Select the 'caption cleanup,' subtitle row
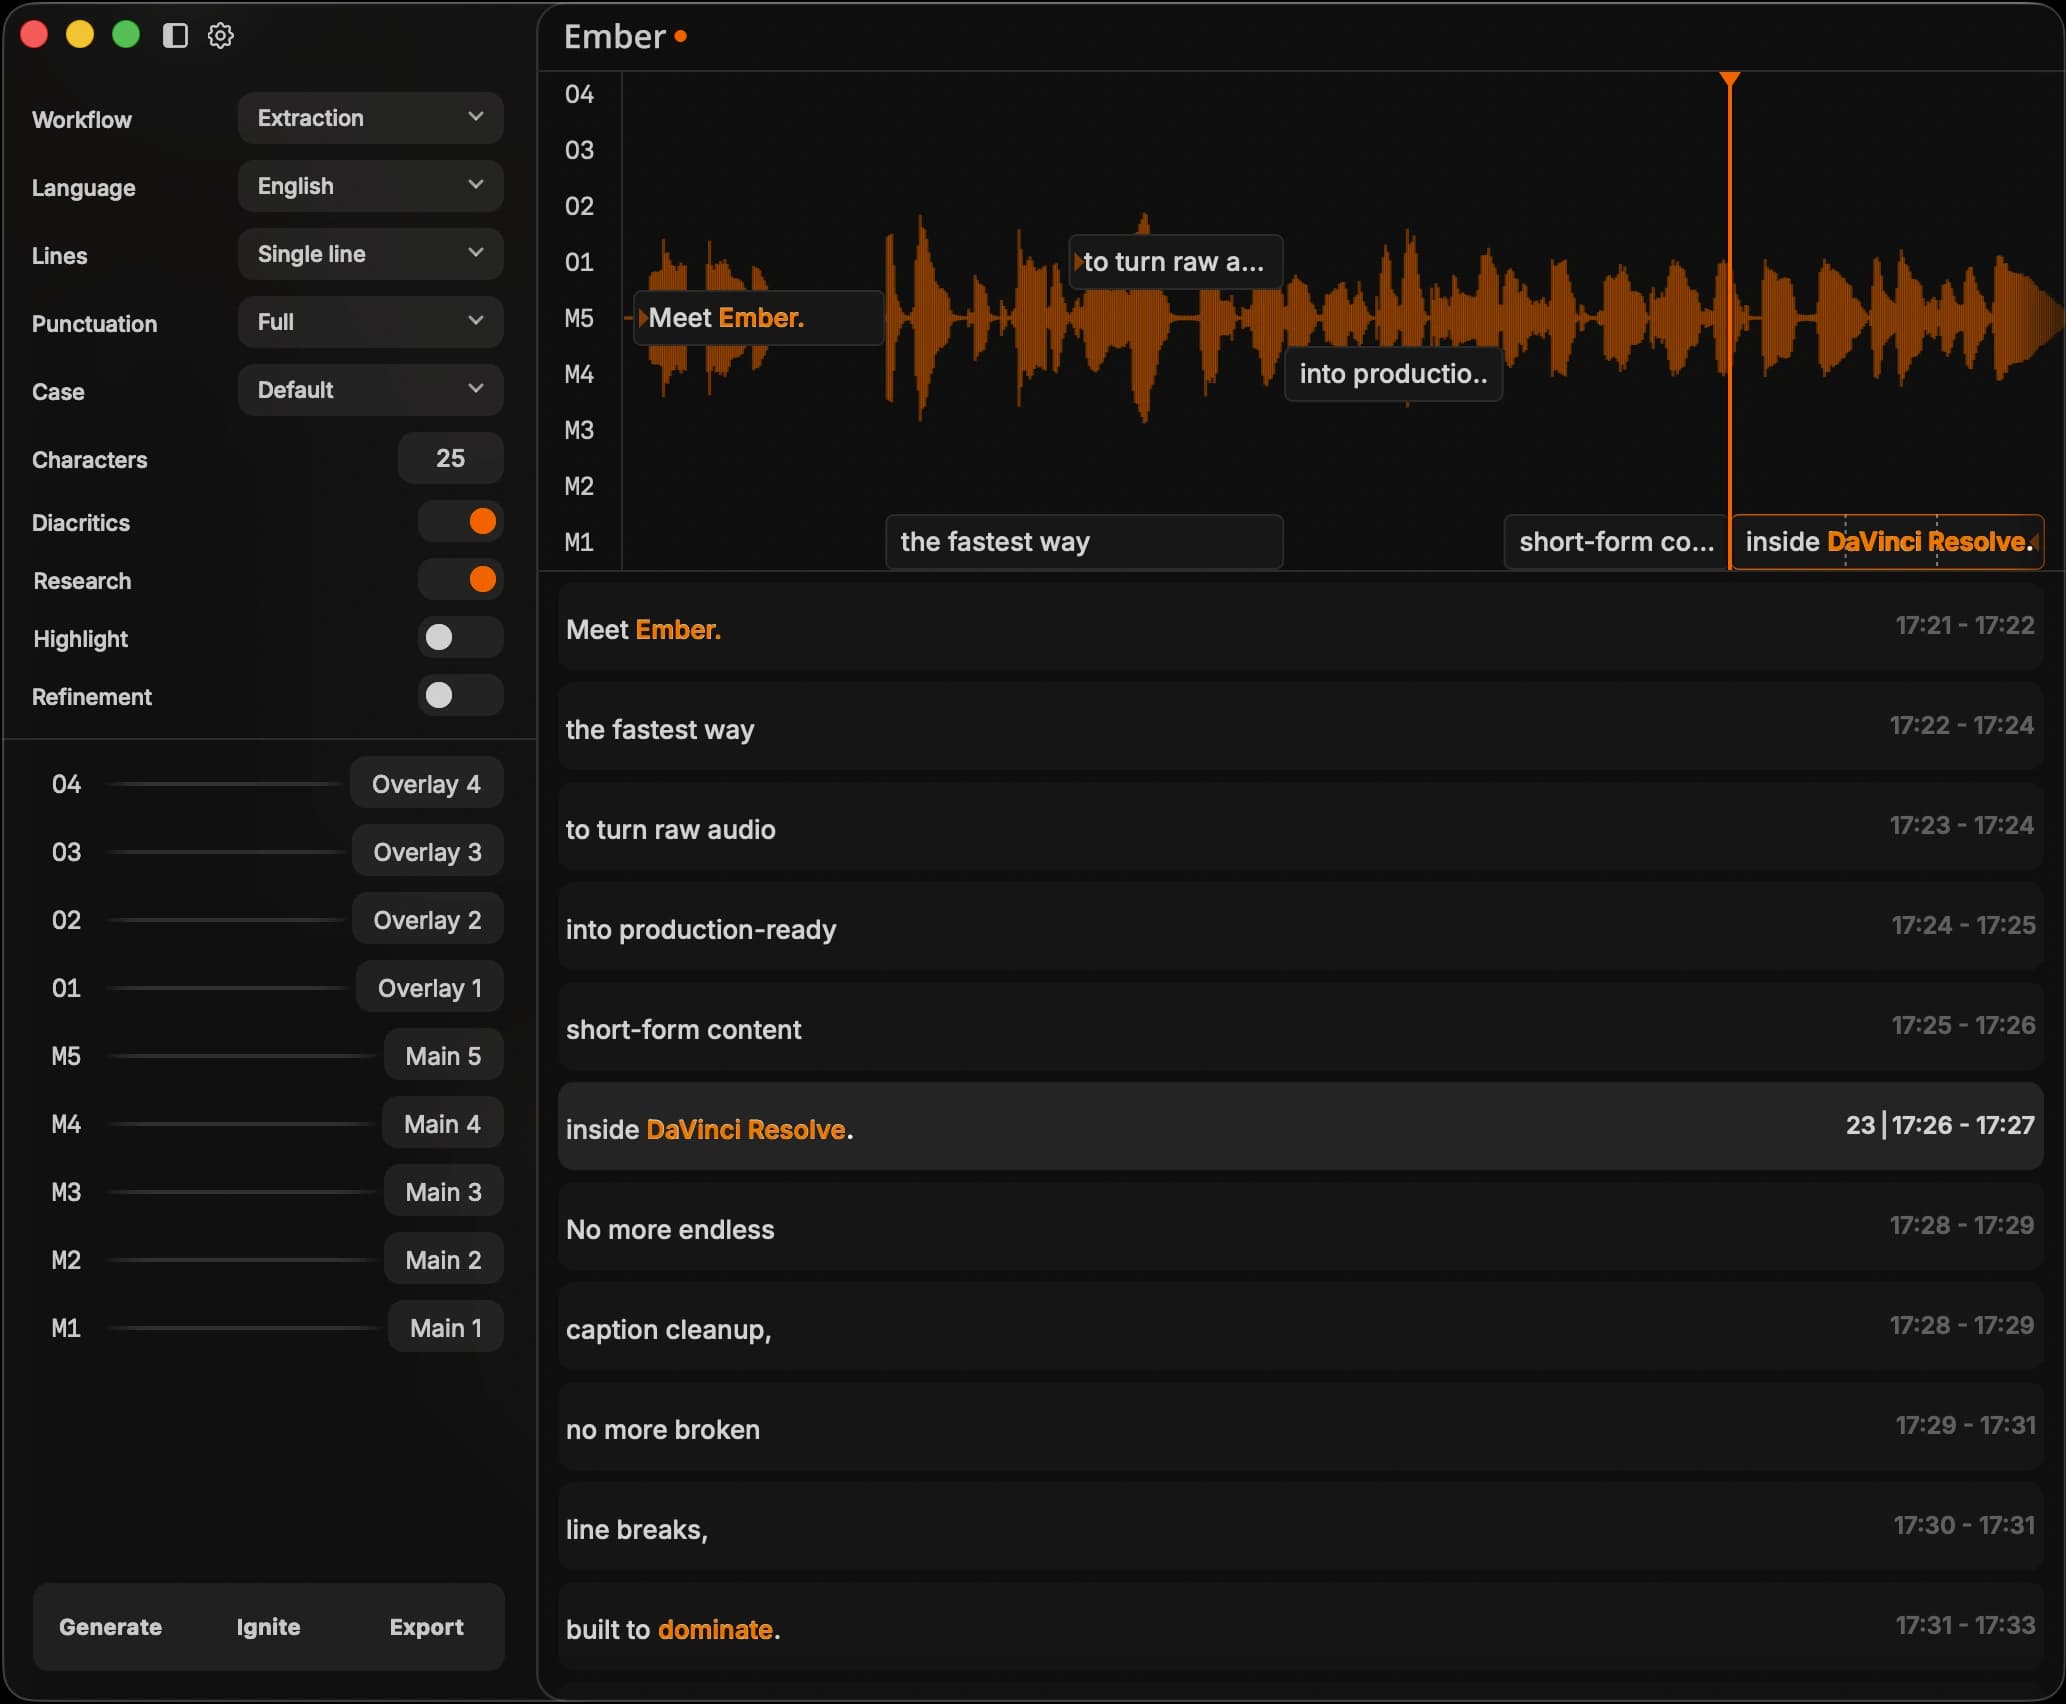The height and width of the screenshot is (1704, 2066). [x=1300, y=1327]
